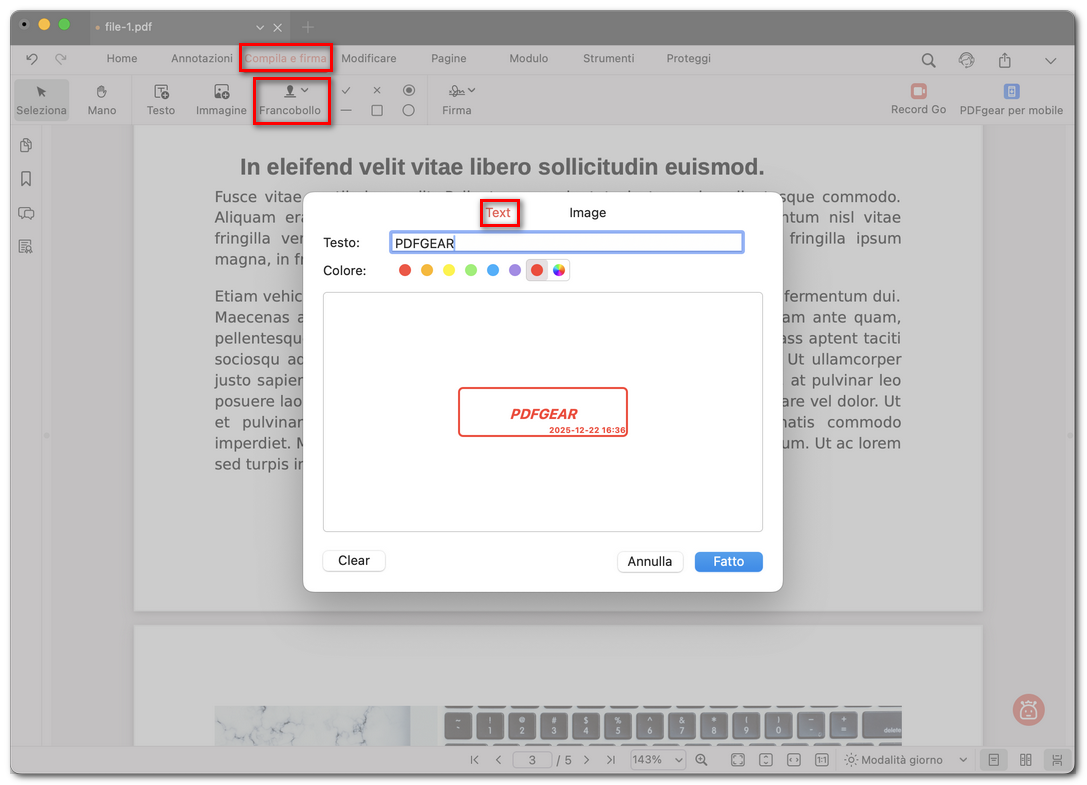Pick the orange color swatch

pos(427,270)
